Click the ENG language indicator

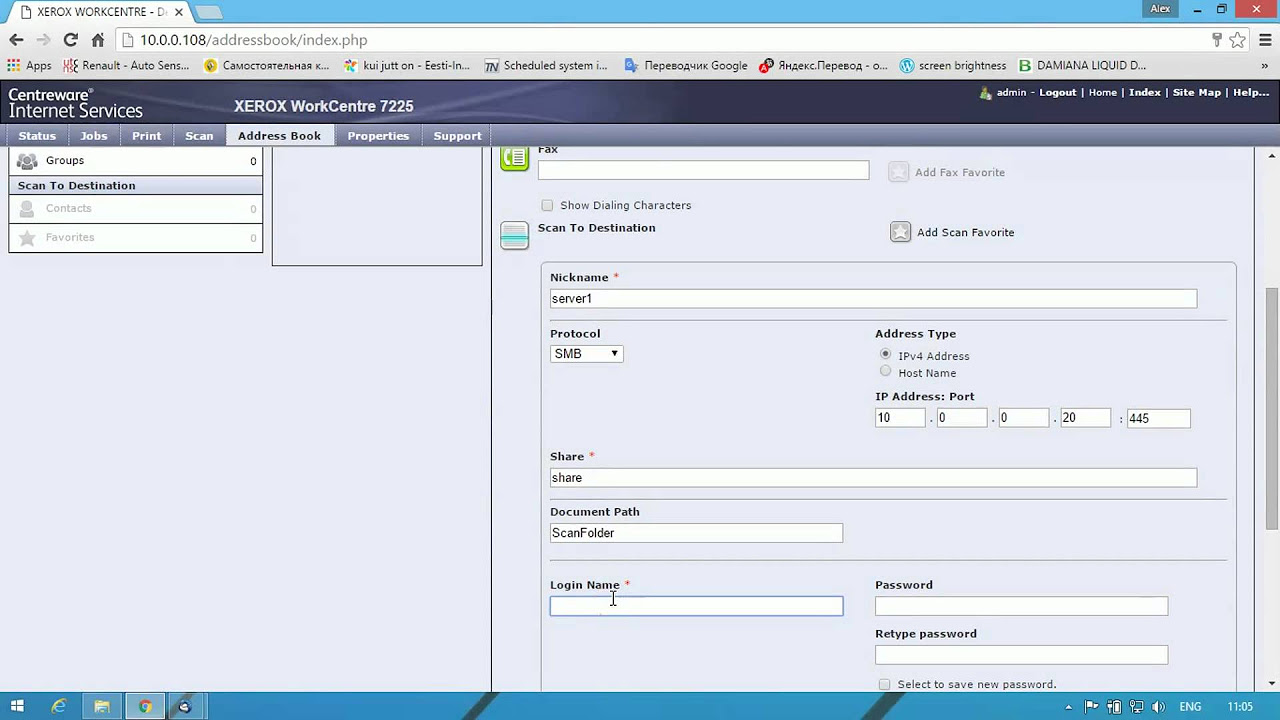pyautogui.click(x=1191, y=707)
